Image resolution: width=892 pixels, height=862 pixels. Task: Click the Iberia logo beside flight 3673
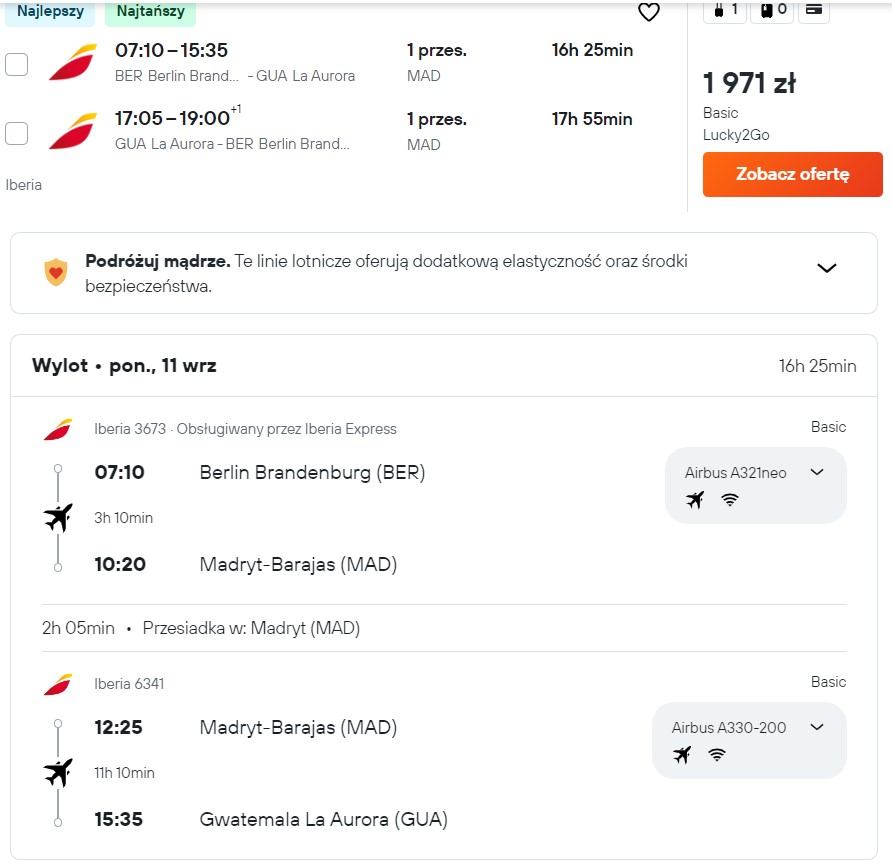[58, 430]
